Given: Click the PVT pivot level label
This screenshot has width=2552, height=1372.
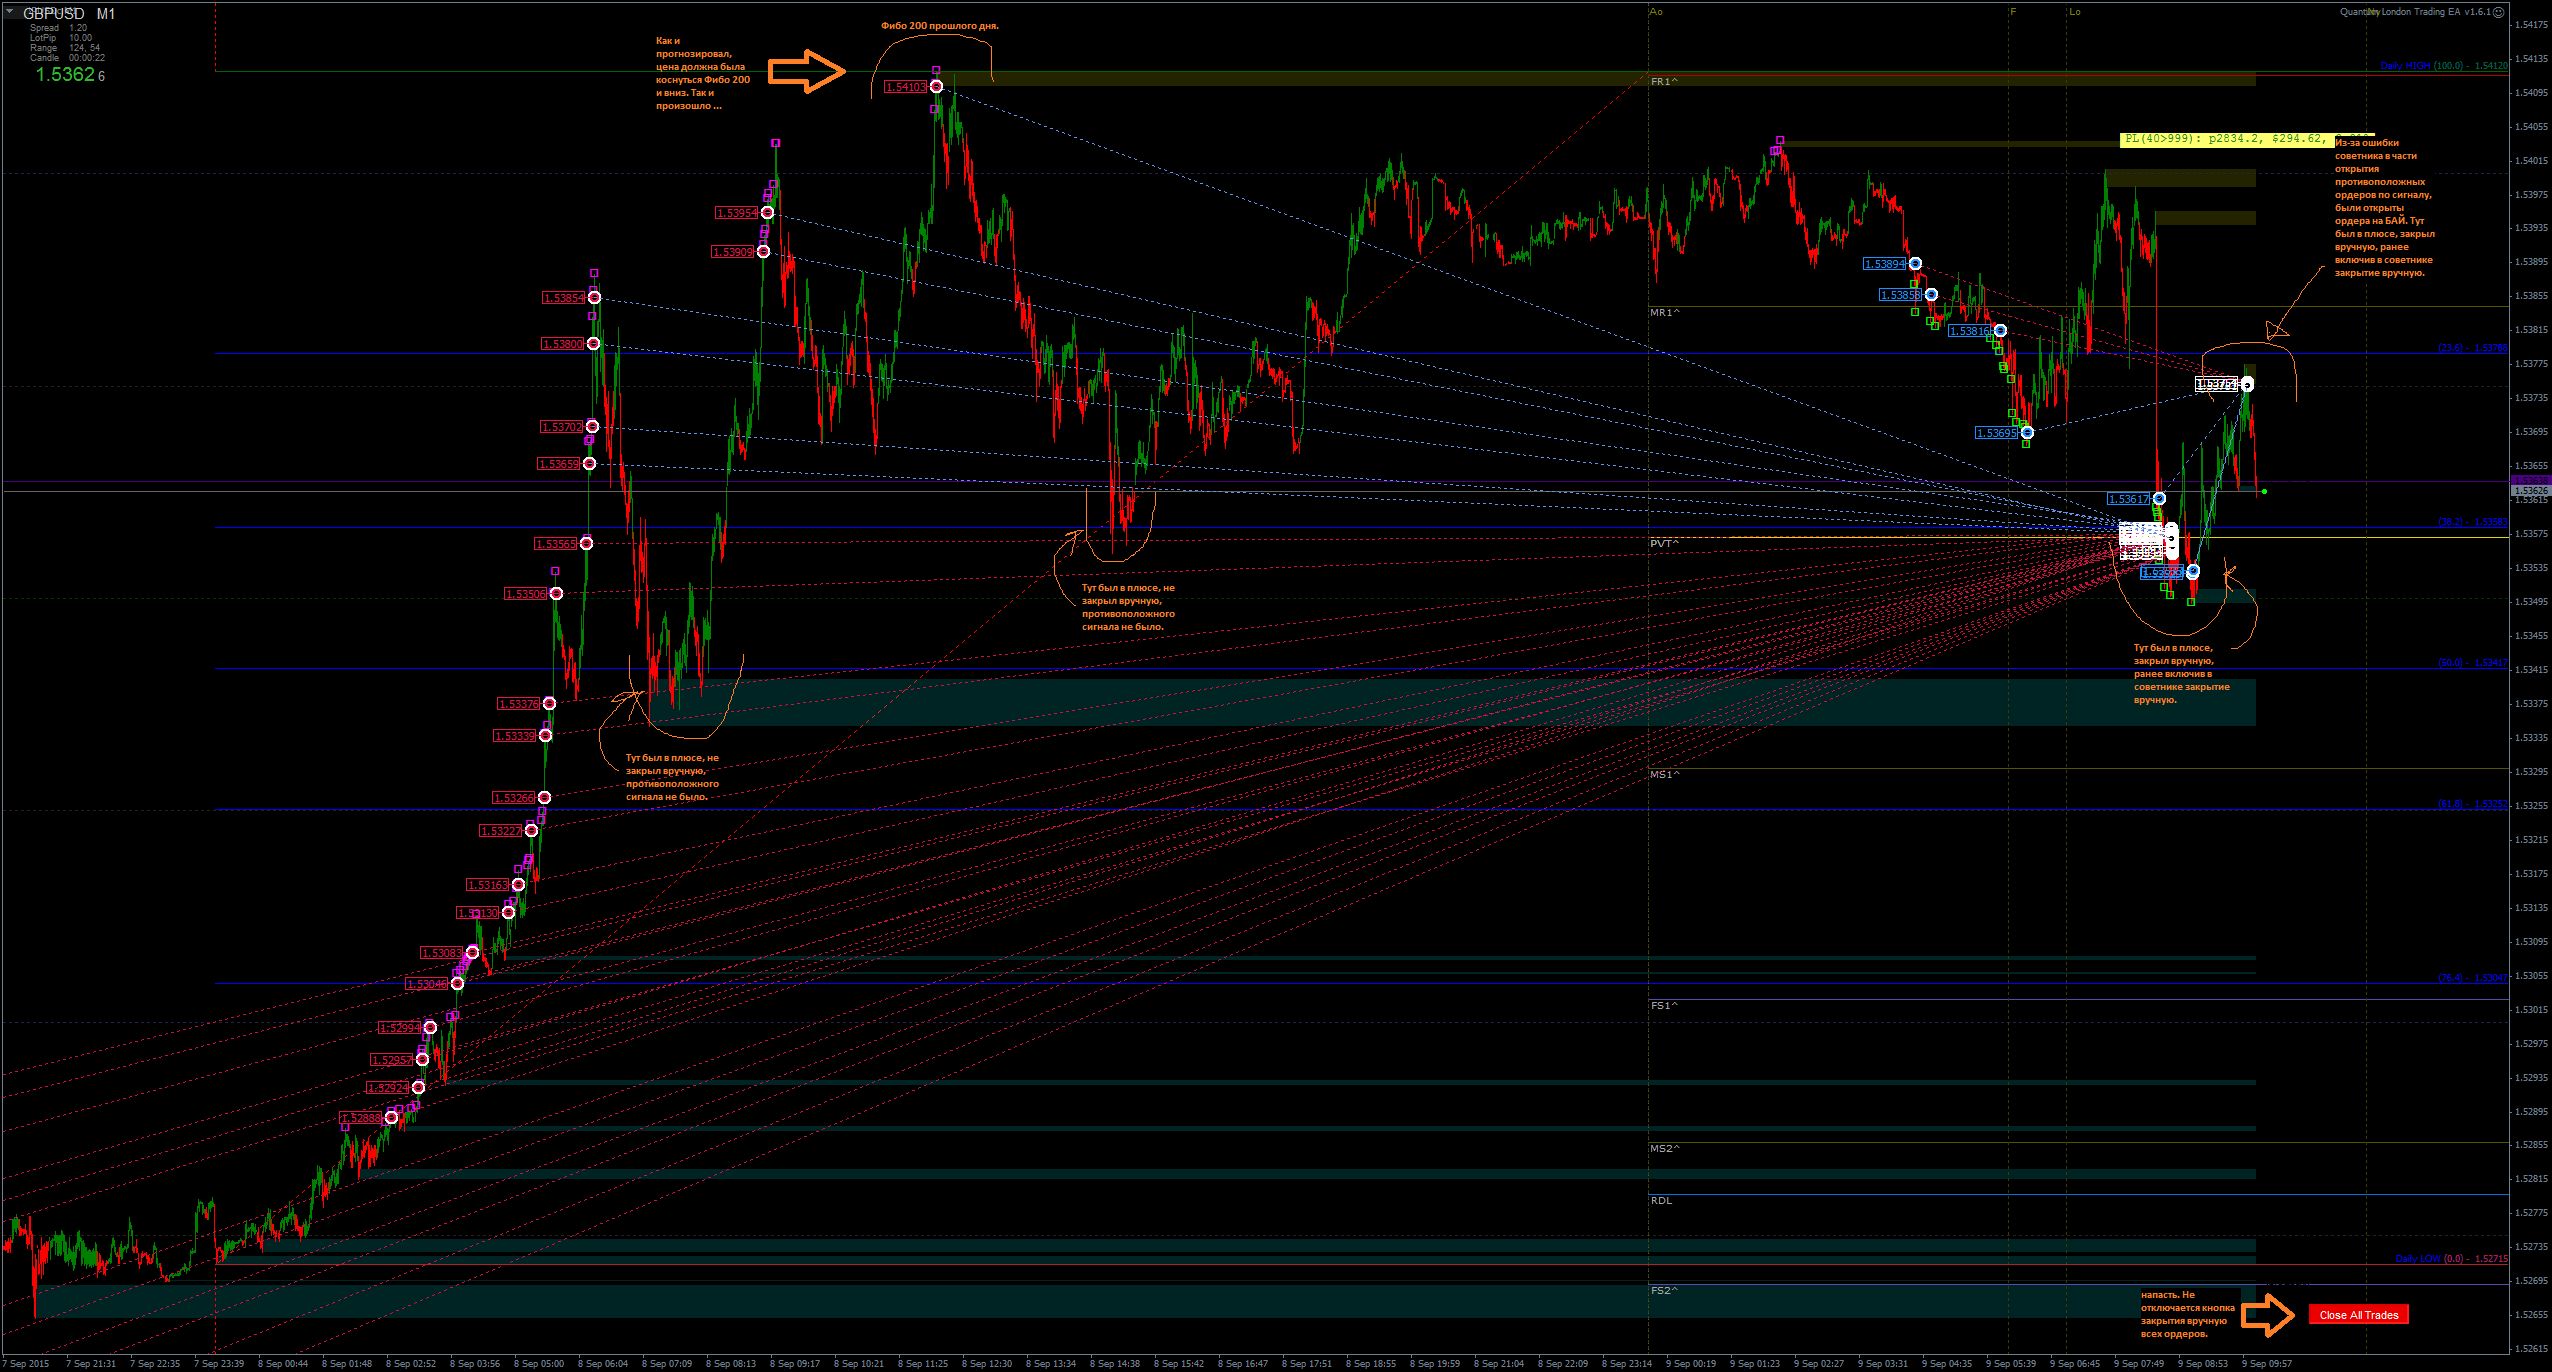Looking at the screenshot, I should [x=1664, y=544].
